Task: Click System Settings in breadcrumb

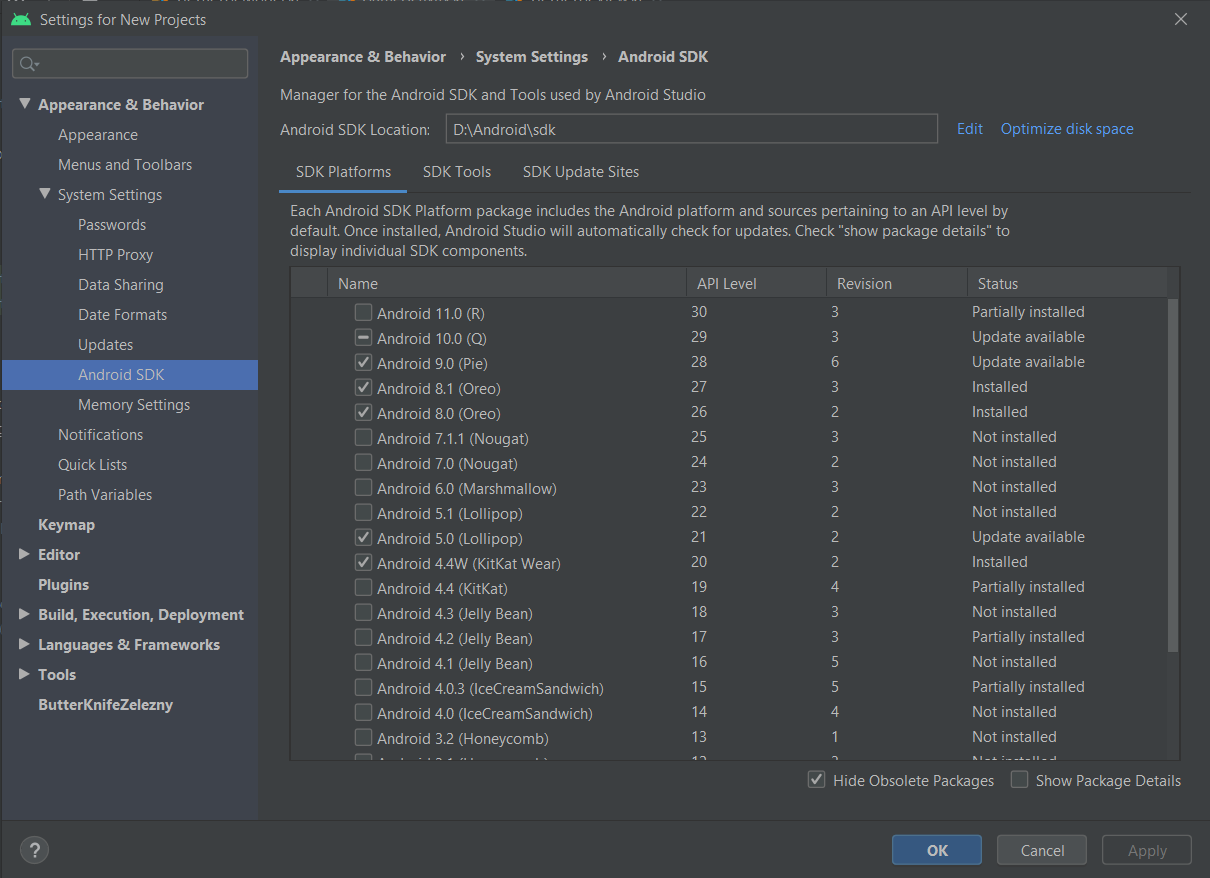Action: (x=532, y=57)
